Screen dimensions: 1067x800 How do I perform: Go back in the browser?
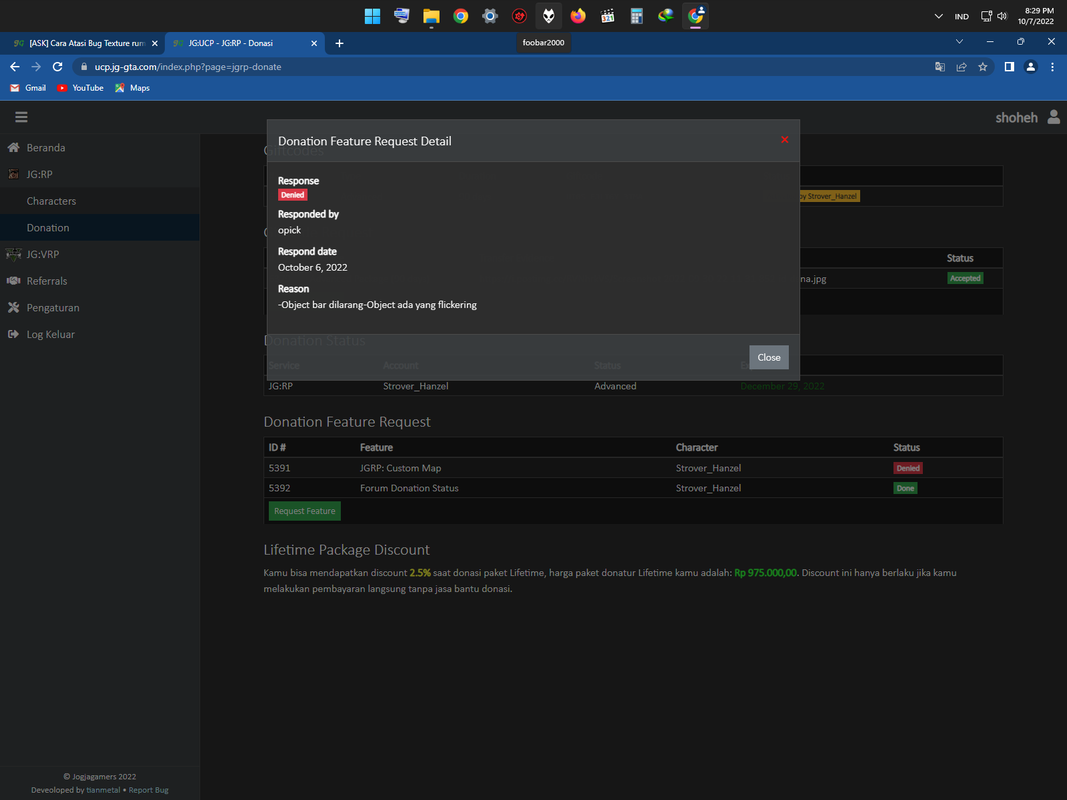(14, 67)
